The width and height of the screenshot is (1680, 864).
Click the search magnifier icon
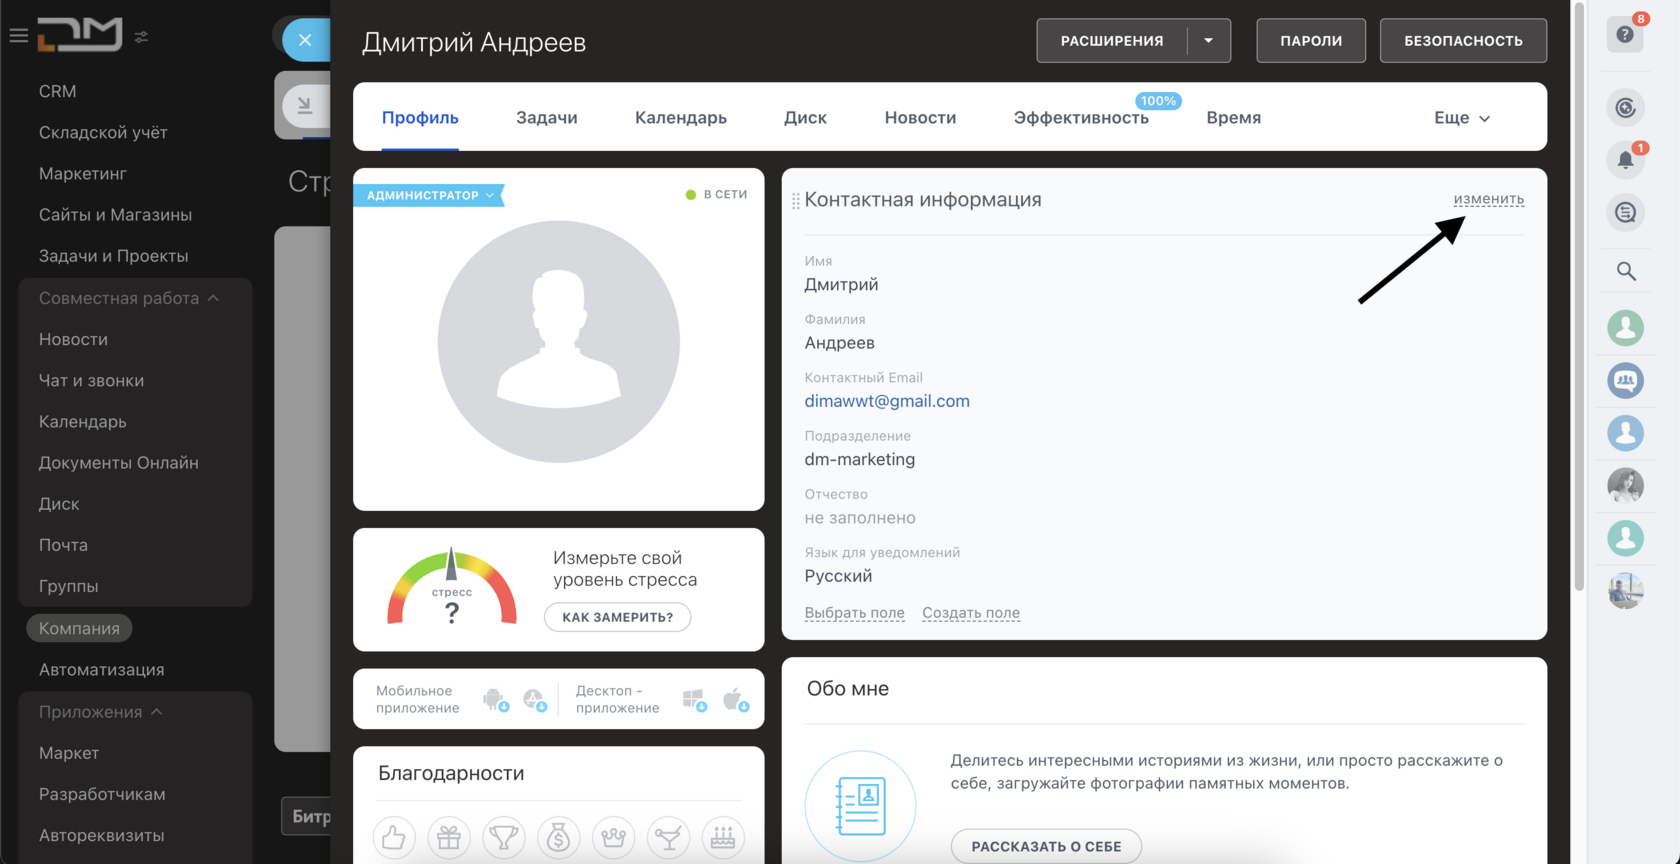pos(1626,271)
